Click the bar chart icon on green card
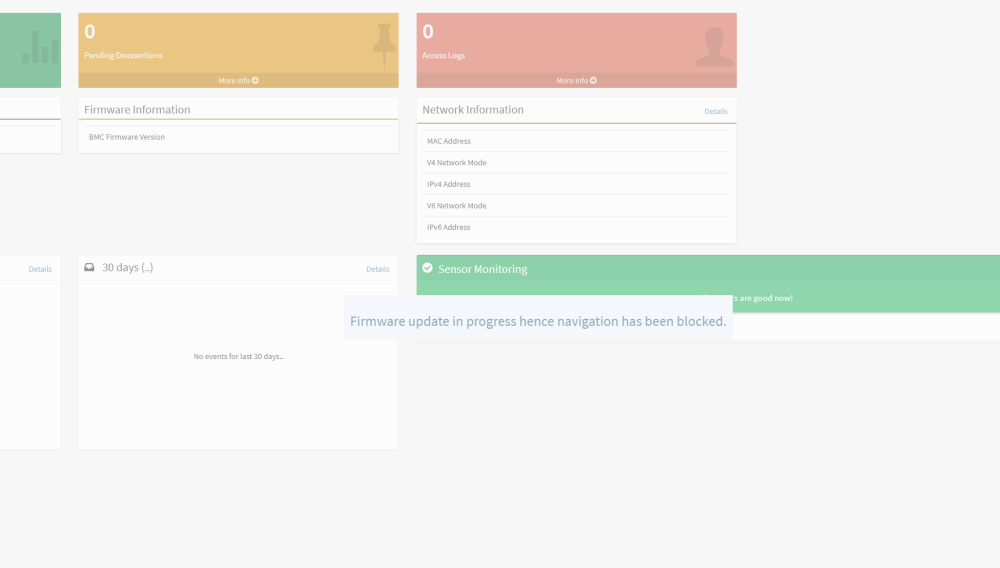Image resolution: width=1000 pixels, height=568 pixels. click(x=40, y=47)
